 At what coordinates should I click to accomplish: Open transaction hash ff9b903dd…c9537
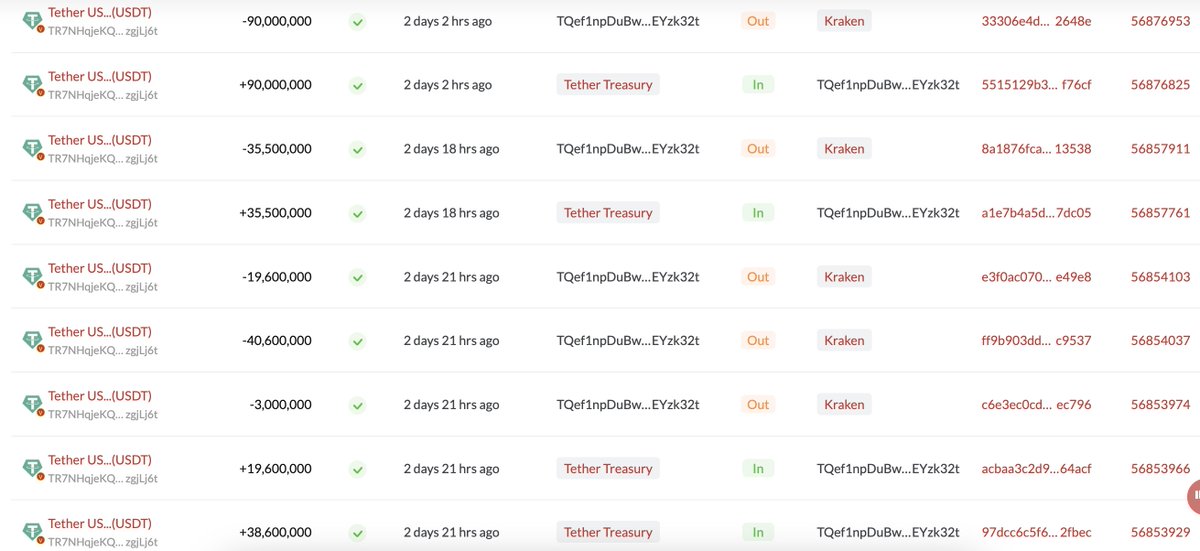(x=1036, y=341)
